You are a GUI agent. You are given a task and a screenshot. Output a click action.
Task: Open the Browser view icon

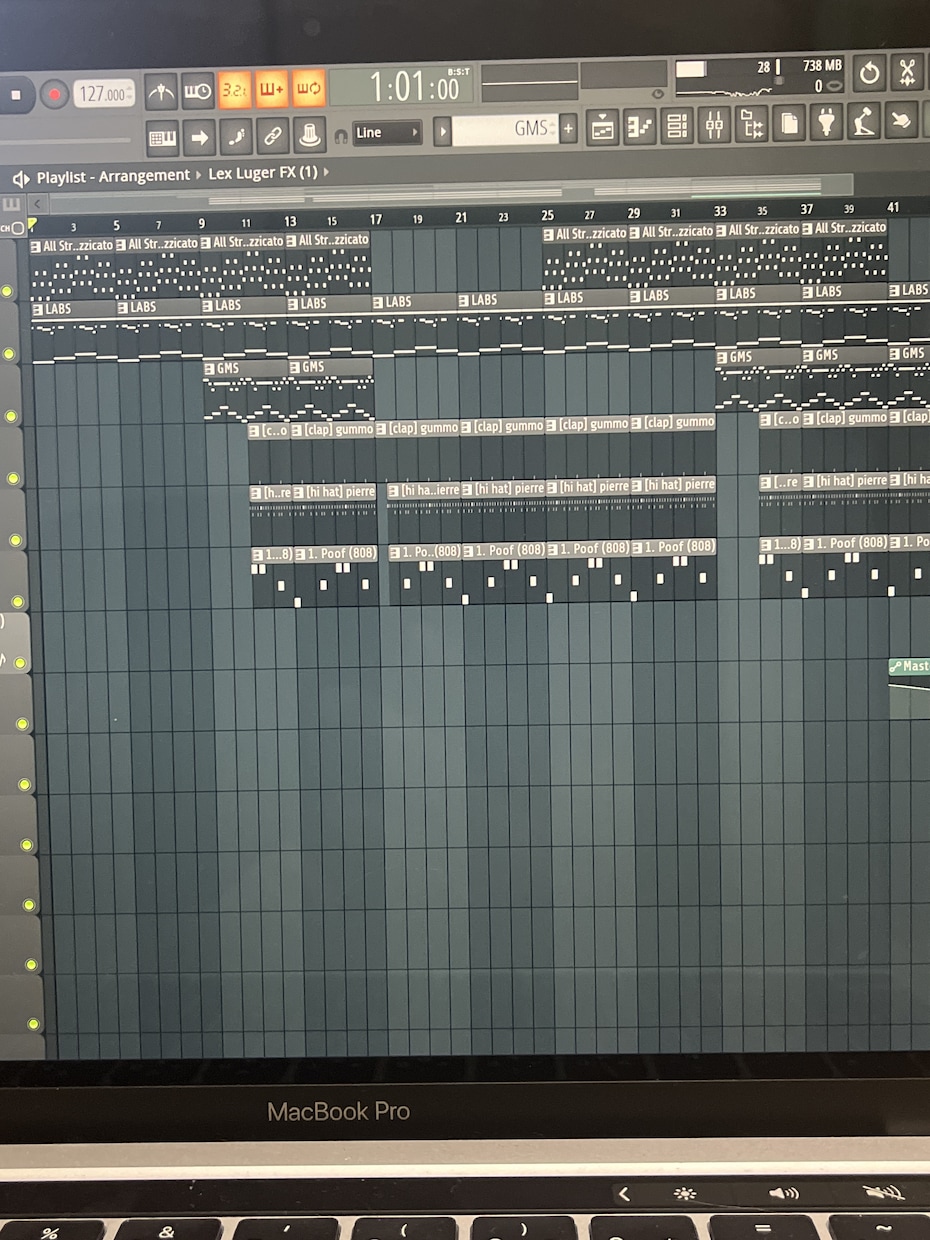[751, 124]
